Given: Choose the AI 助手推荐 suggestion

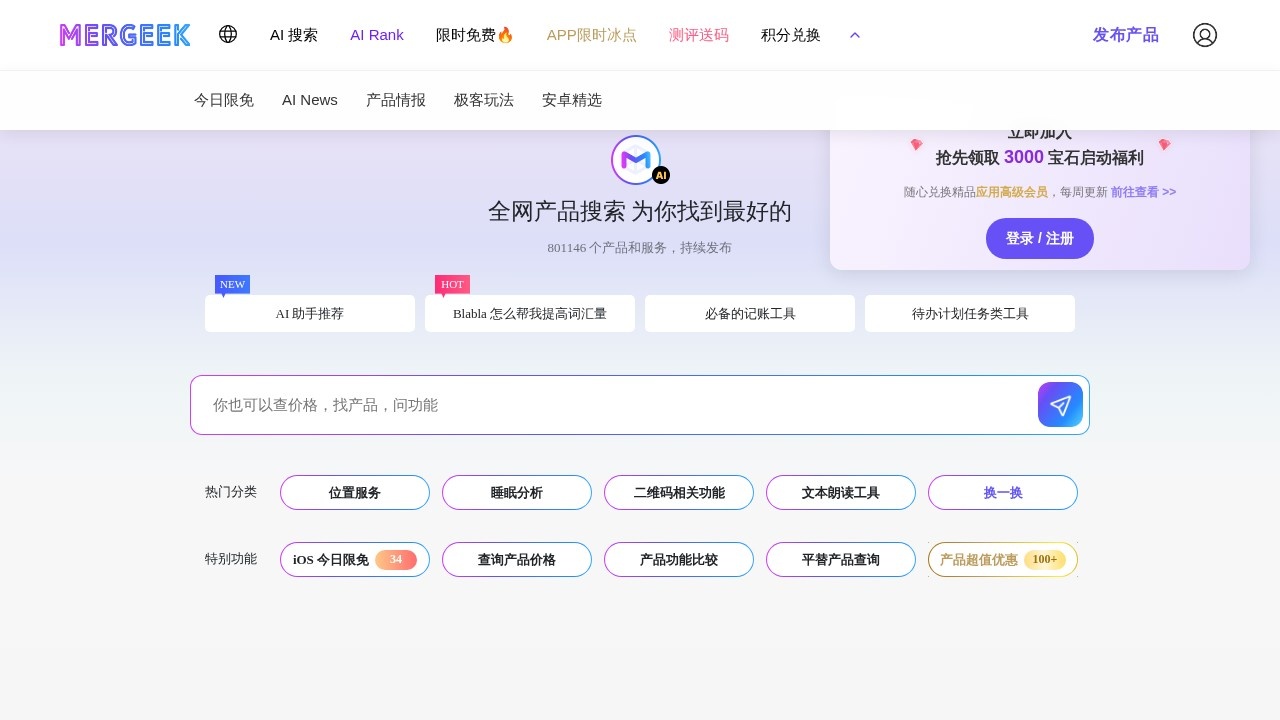Looking at the screenshot, I should point(310,313).
